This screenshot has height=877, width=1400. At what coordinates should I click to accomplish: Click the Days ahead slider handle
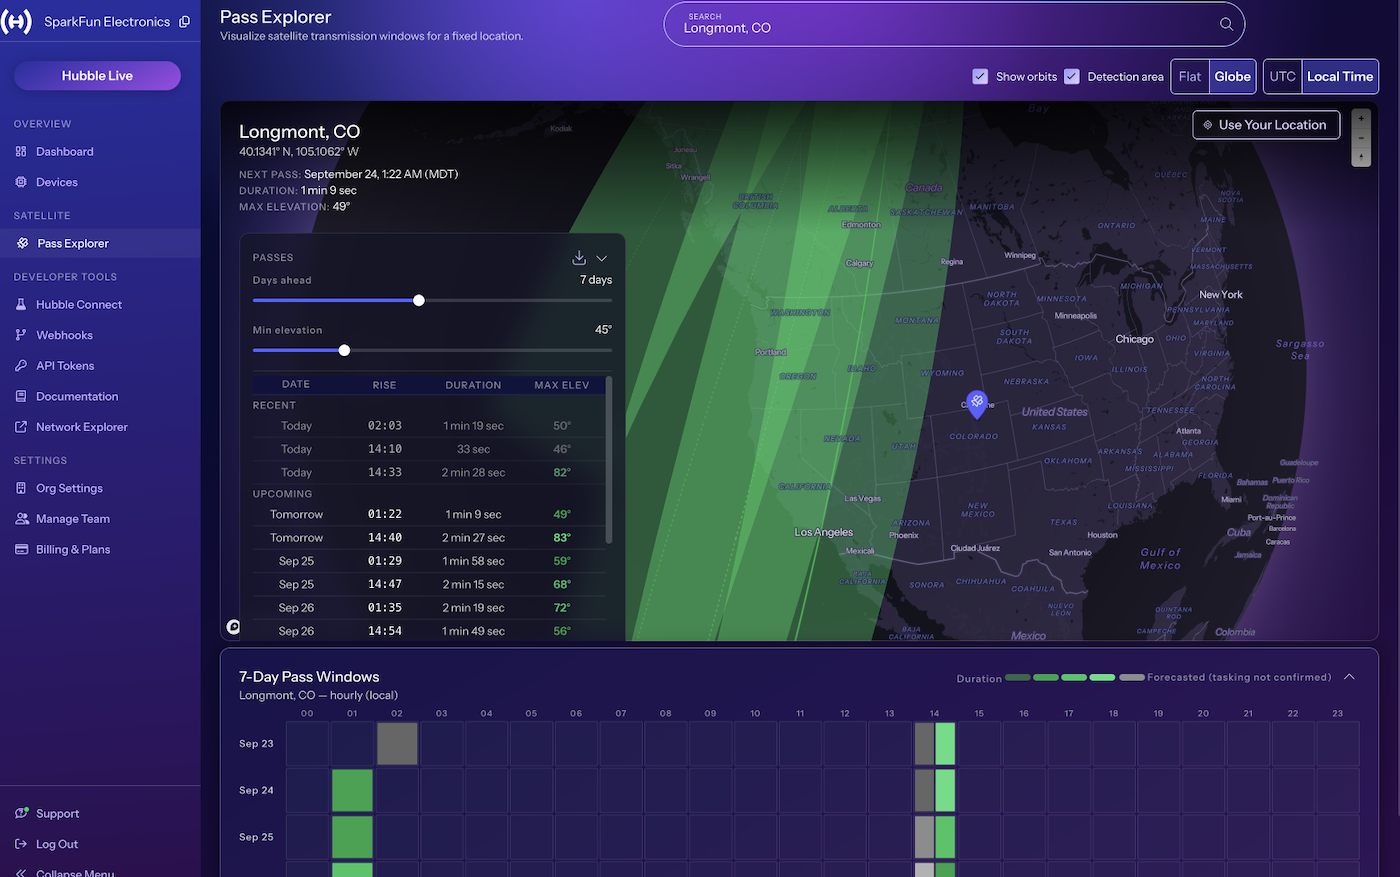419,300
